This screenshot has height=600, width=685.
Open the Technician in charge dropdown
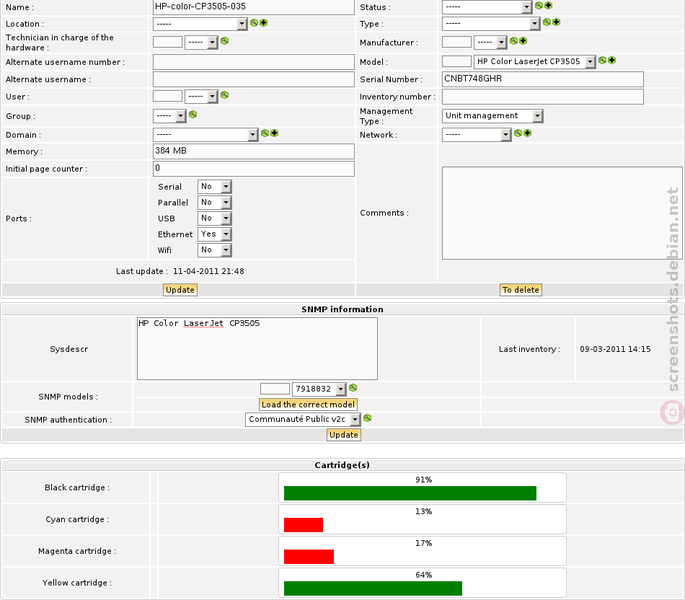pyautogui.click(x=201, y=42)
